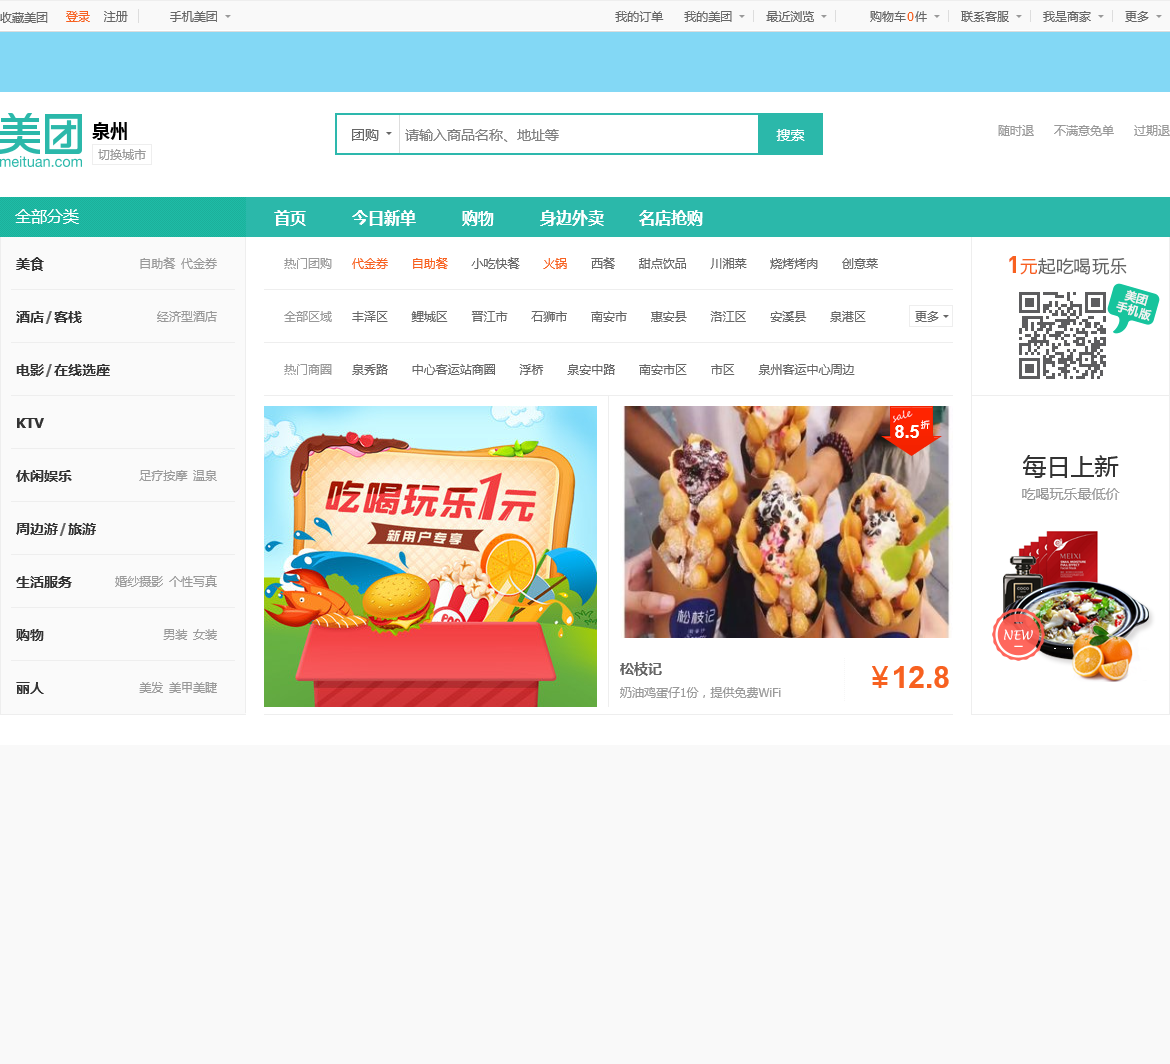Choose the 晋江市 district
This screenshot has width=1170, height=1064.
click(489, 317)
